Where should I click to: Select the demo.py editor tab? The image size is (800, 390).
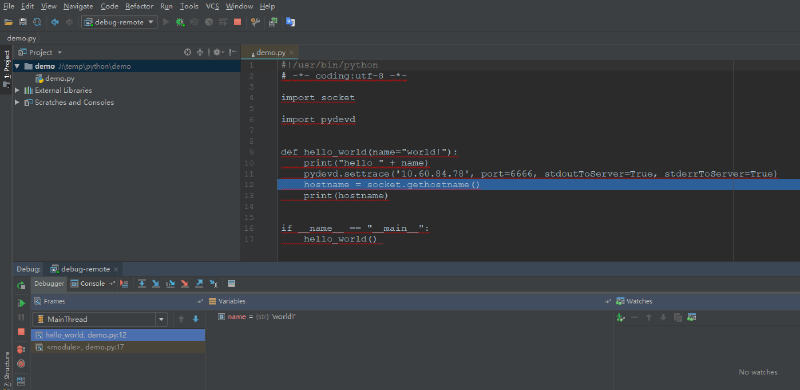269,52
